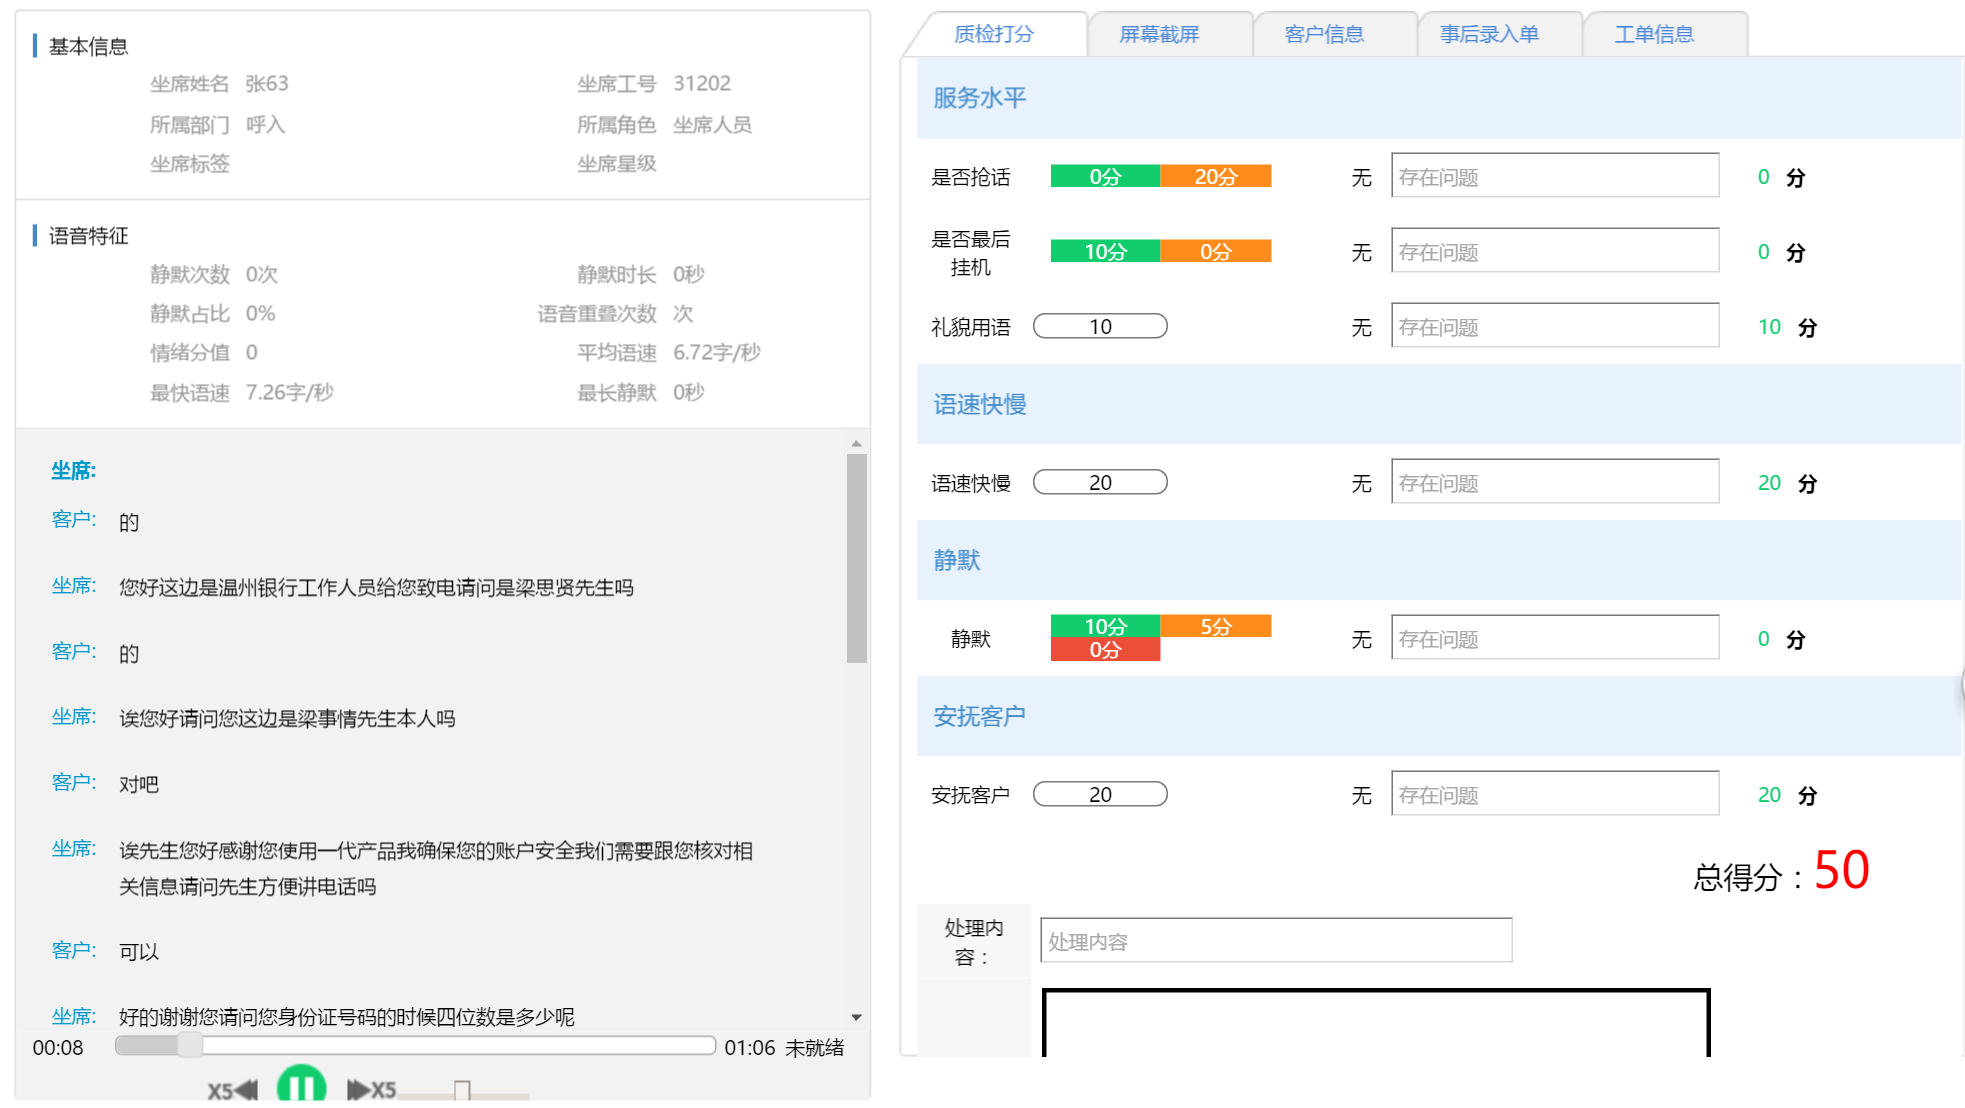The width and height of the screenshot is (1965, 1108).
Task: Pause audio with the green pause button
Action: click(301, 1087)
